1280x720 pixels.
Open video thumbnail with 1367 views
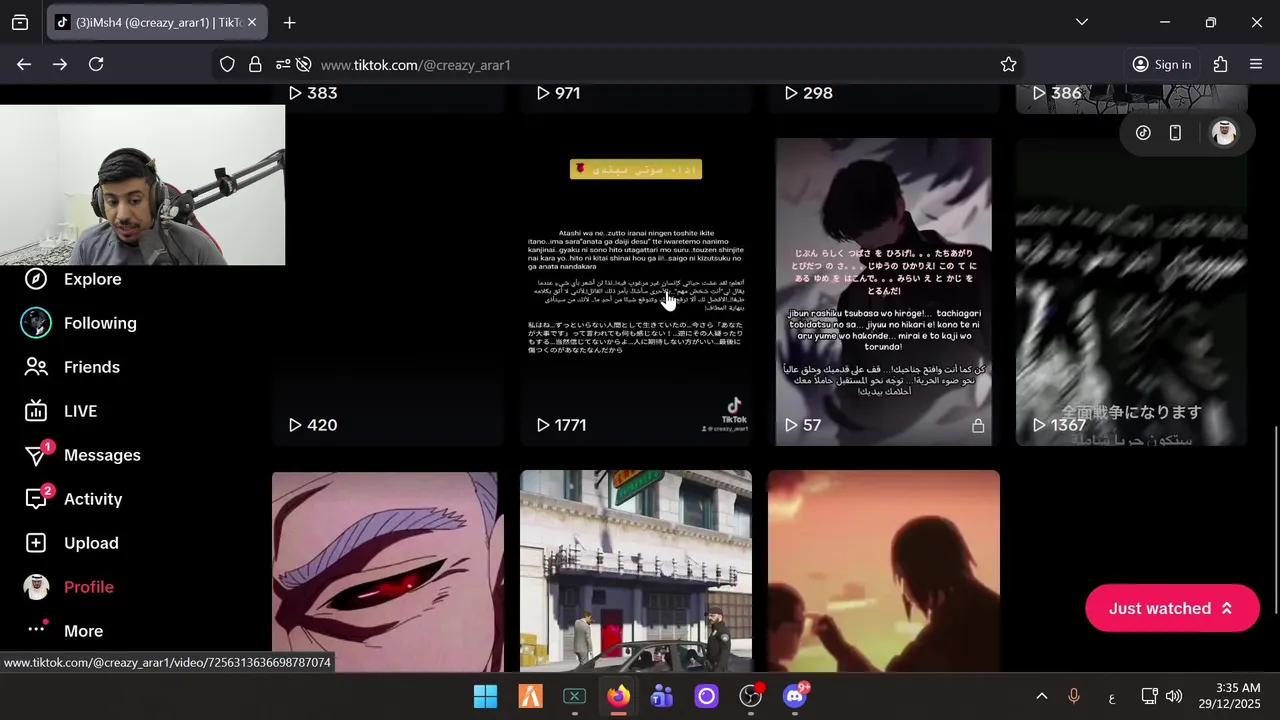click(x=1132, y=292)
